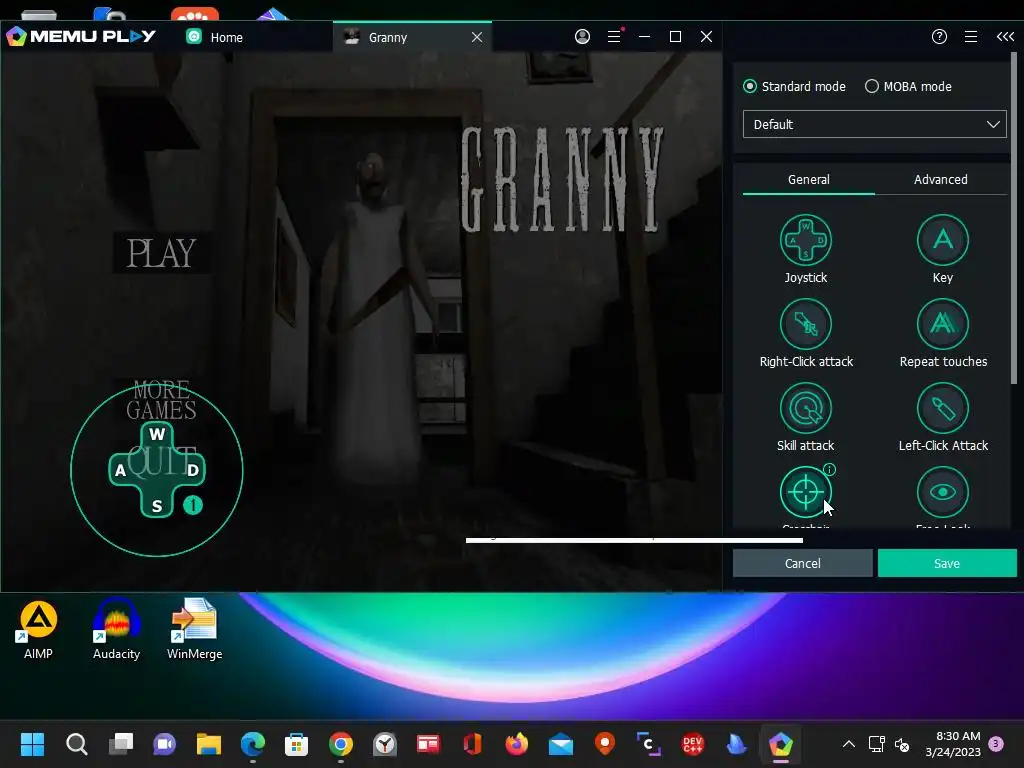Open the key-mapping panel hamburger menu
This screenshot has height=768, width=1024.
tap(971, 37)
